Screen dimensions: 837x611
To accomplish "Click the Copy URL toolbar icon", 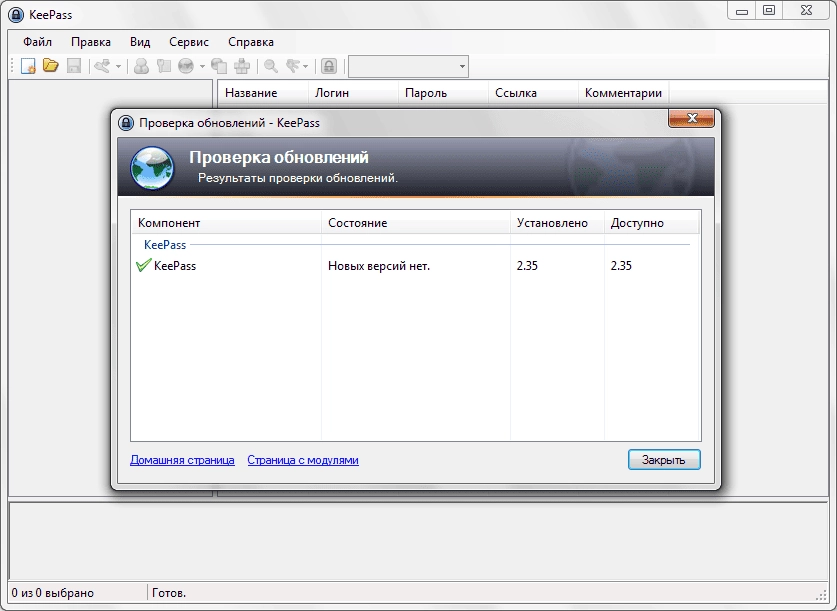I will click(x=219, y=66).
